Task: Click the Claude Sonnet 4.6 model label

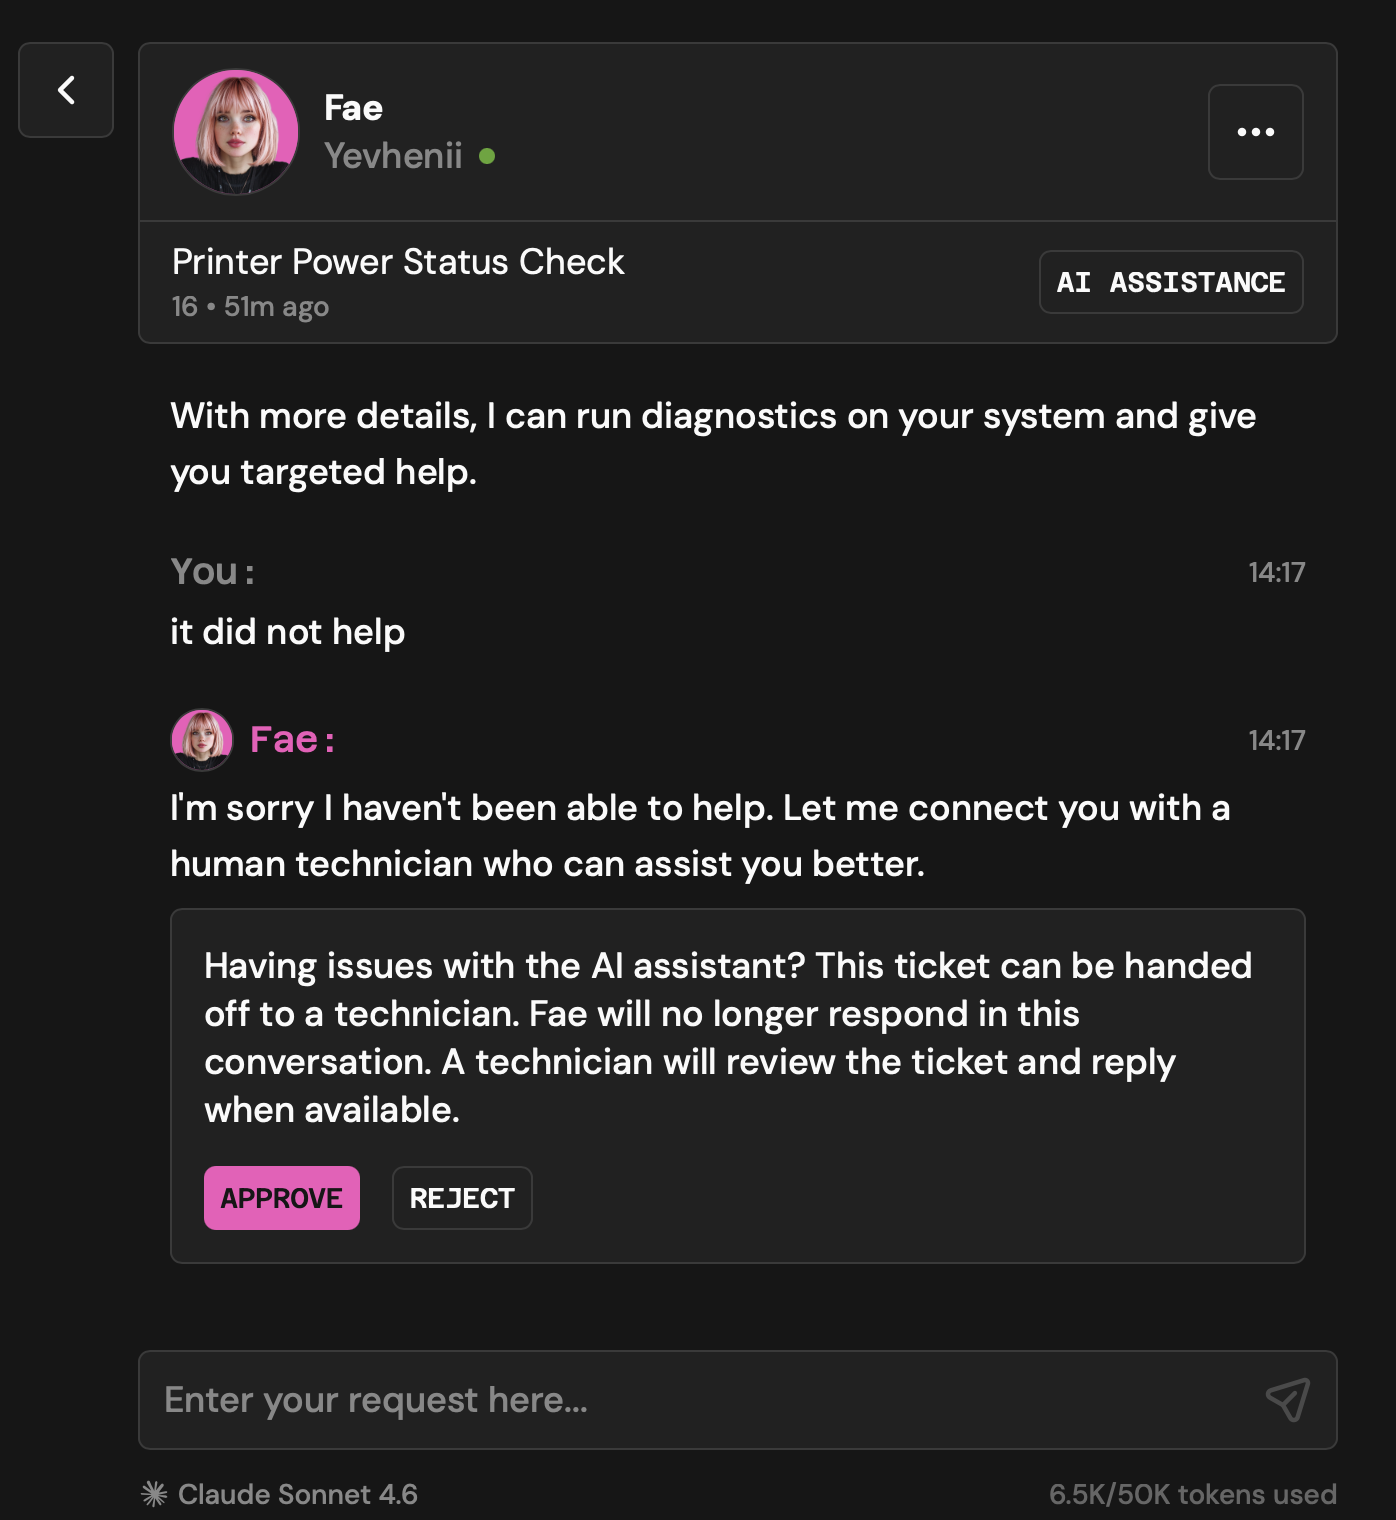Action: 298,1494
